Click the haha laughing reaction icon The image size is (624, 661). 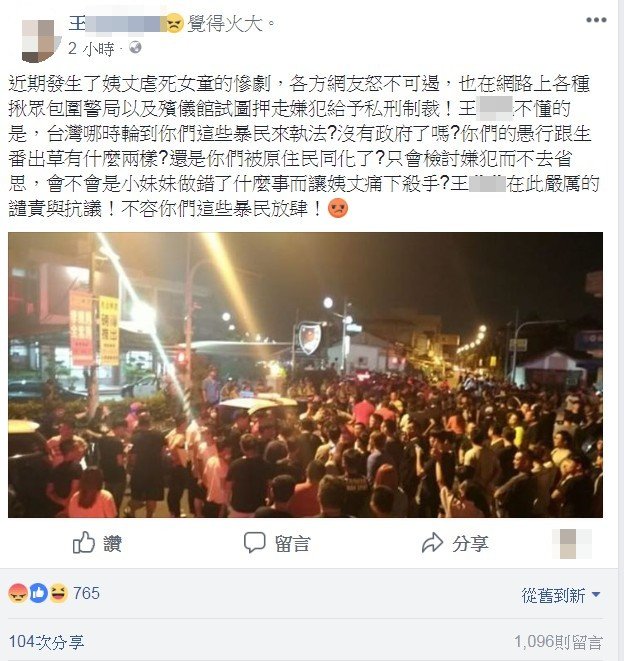(x=59, y=593)
